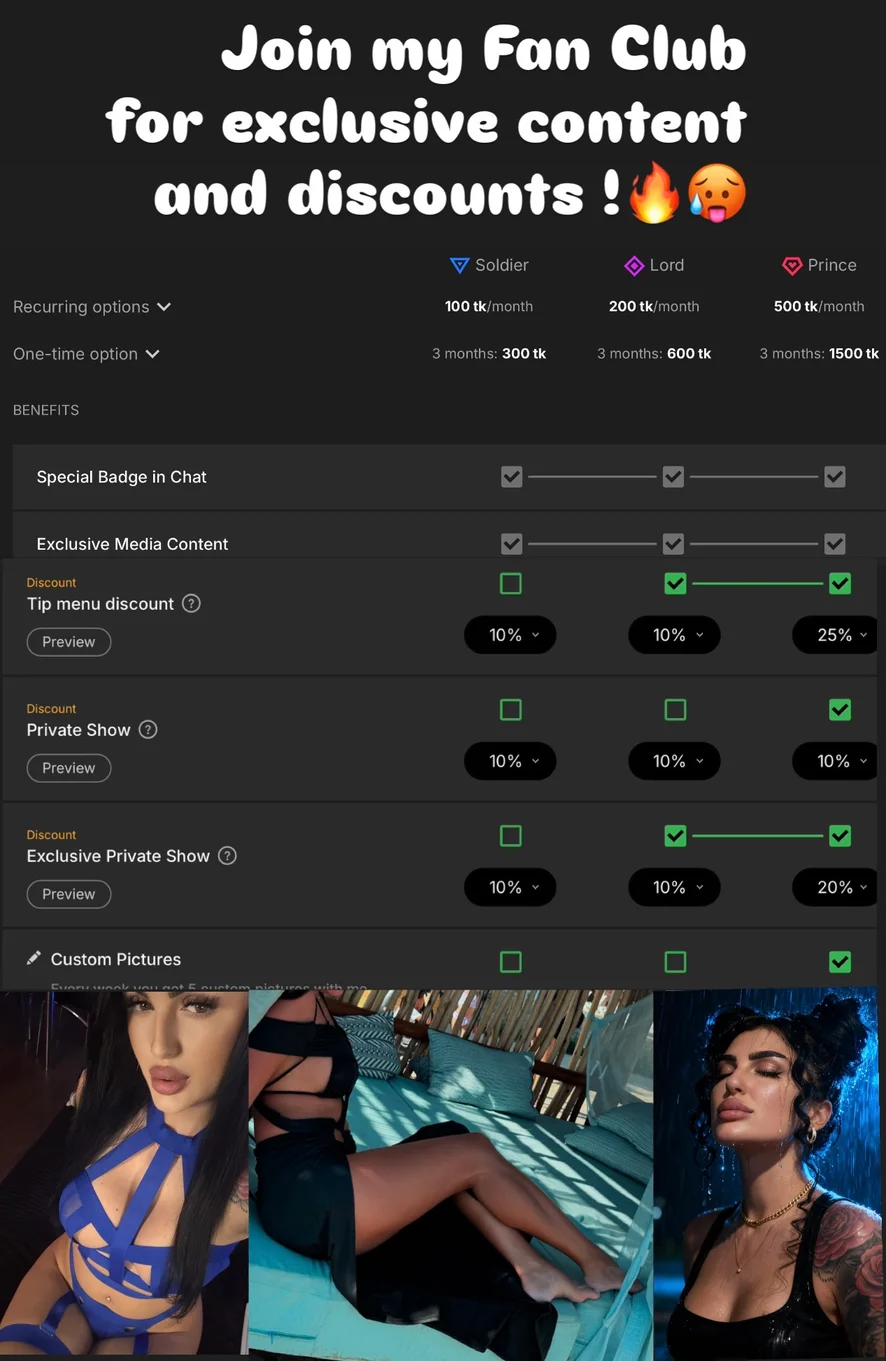Expand the Recurring options chevron
Viewport: 886px width, 1361px height.
[164, 306]
